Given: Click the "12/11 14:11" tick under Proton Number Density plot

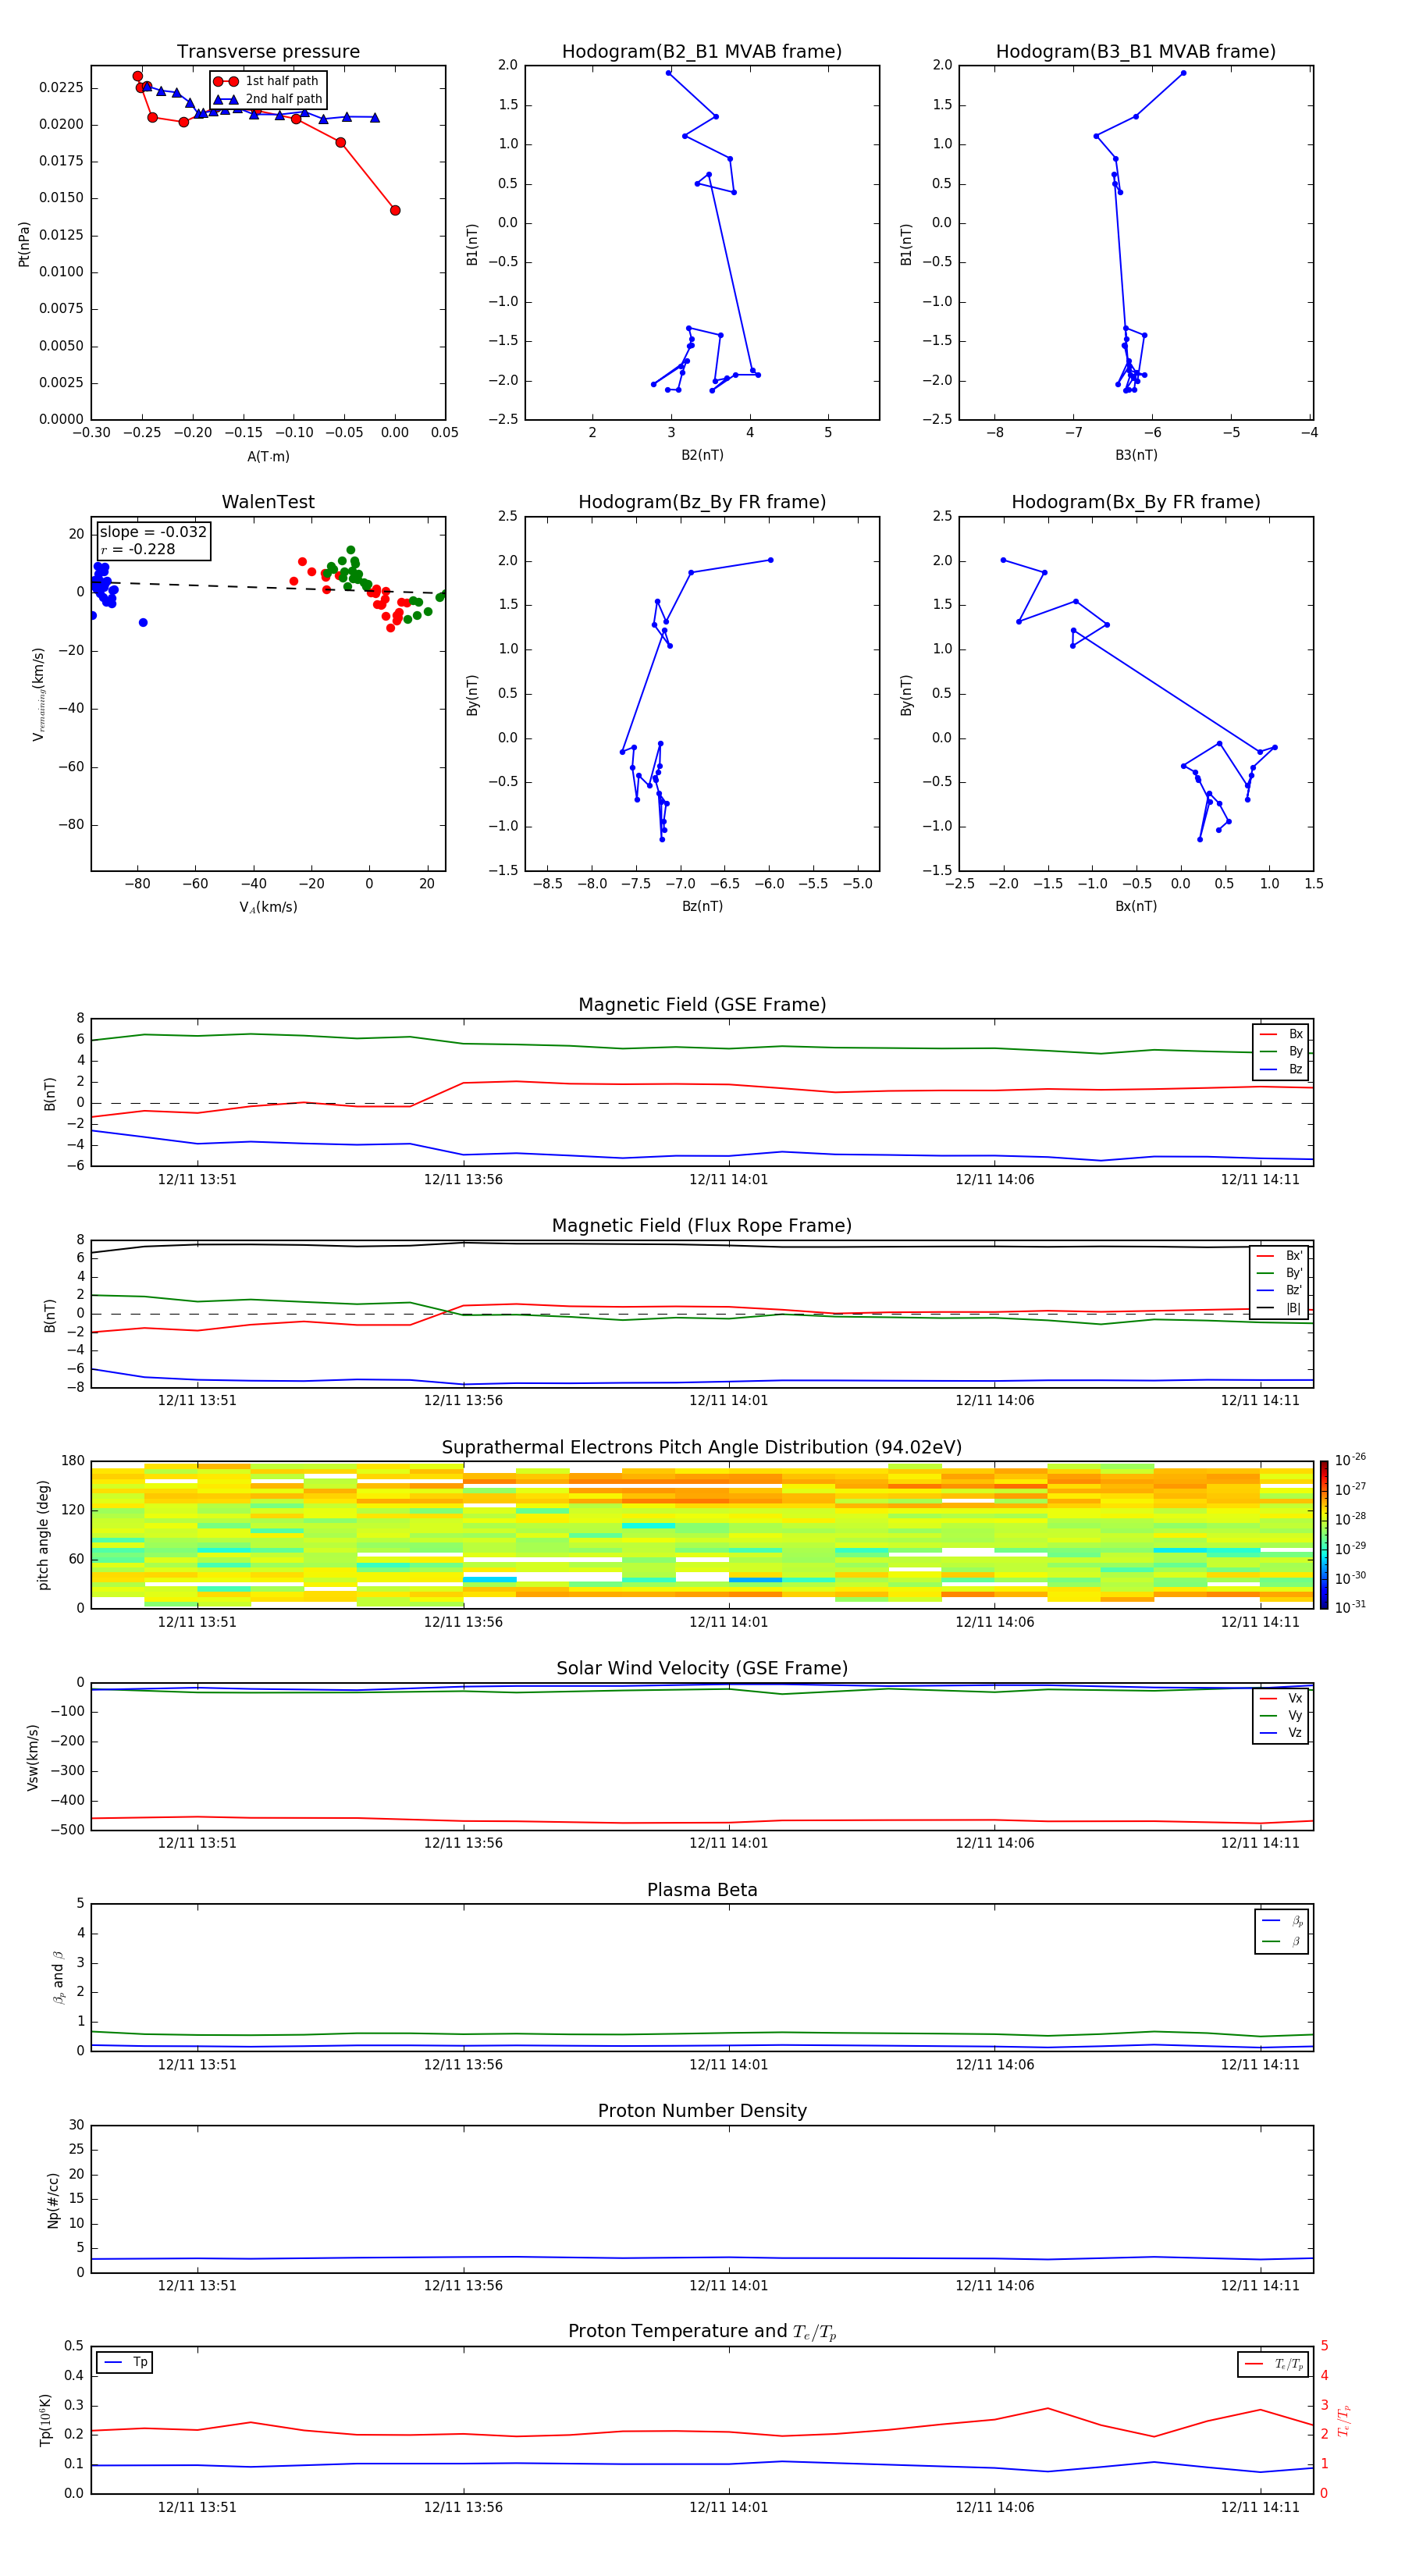Looking at the screenshot, I should (1260, 2286).
